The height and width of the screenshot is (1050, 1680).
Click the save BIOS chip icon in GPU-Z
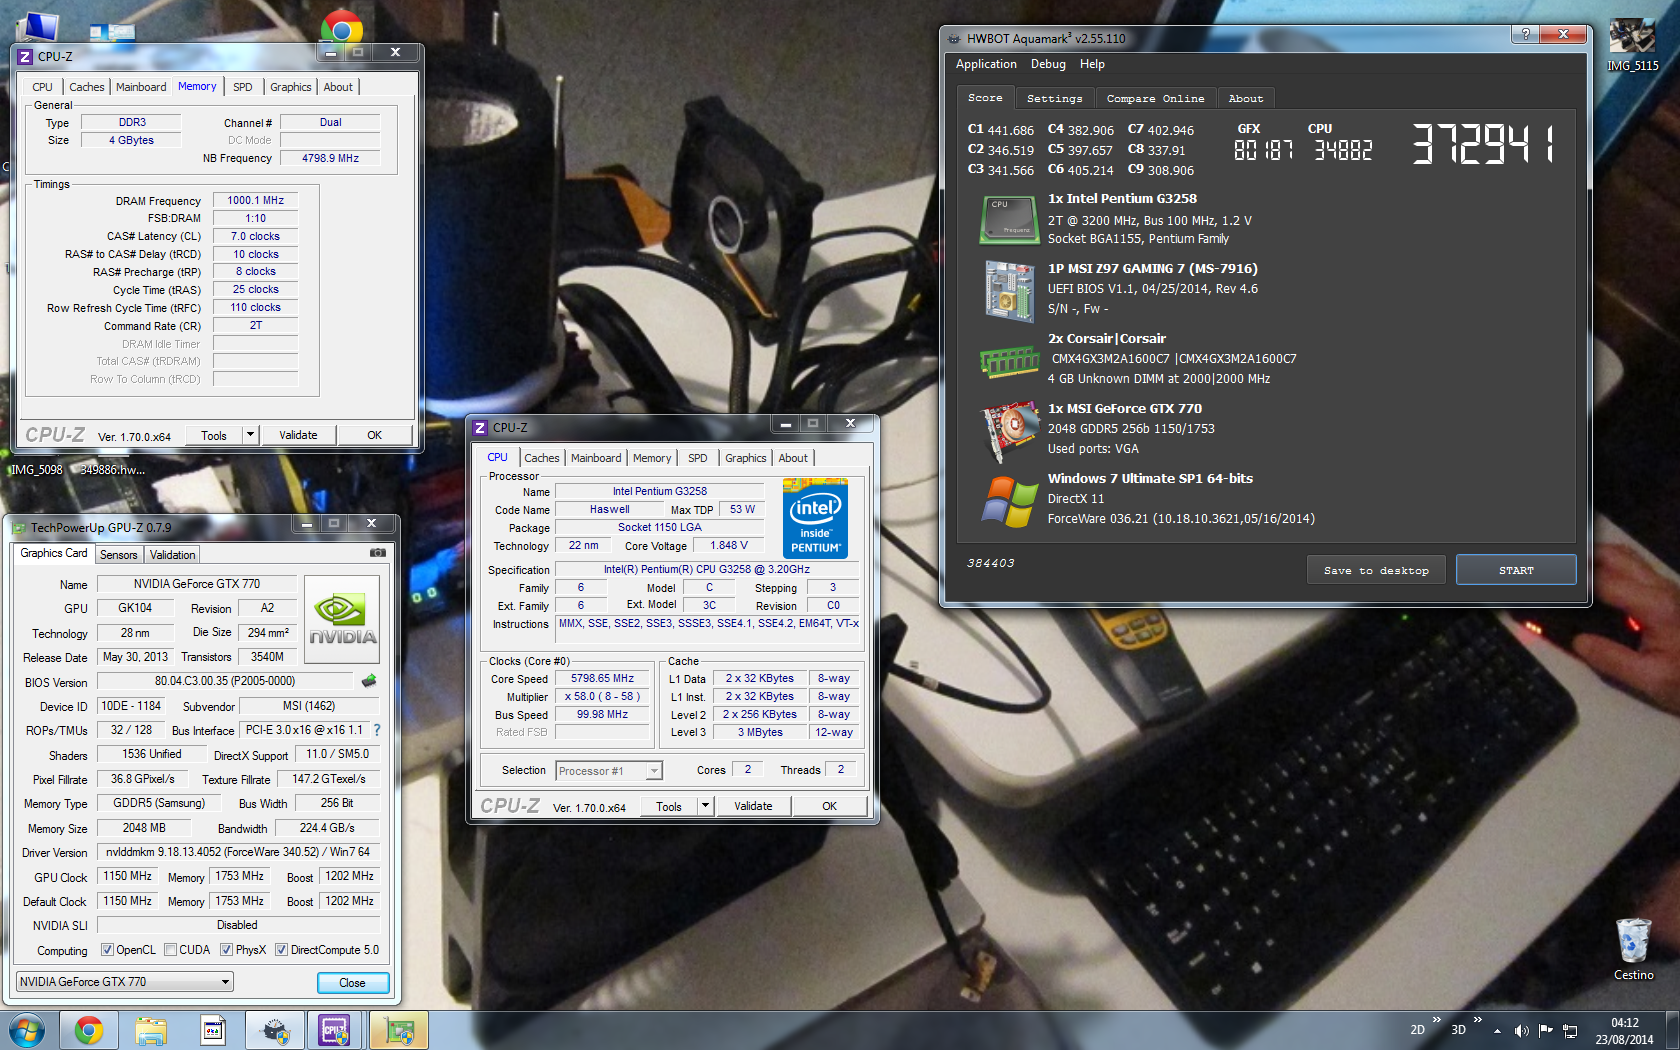[x=369, y=681]
